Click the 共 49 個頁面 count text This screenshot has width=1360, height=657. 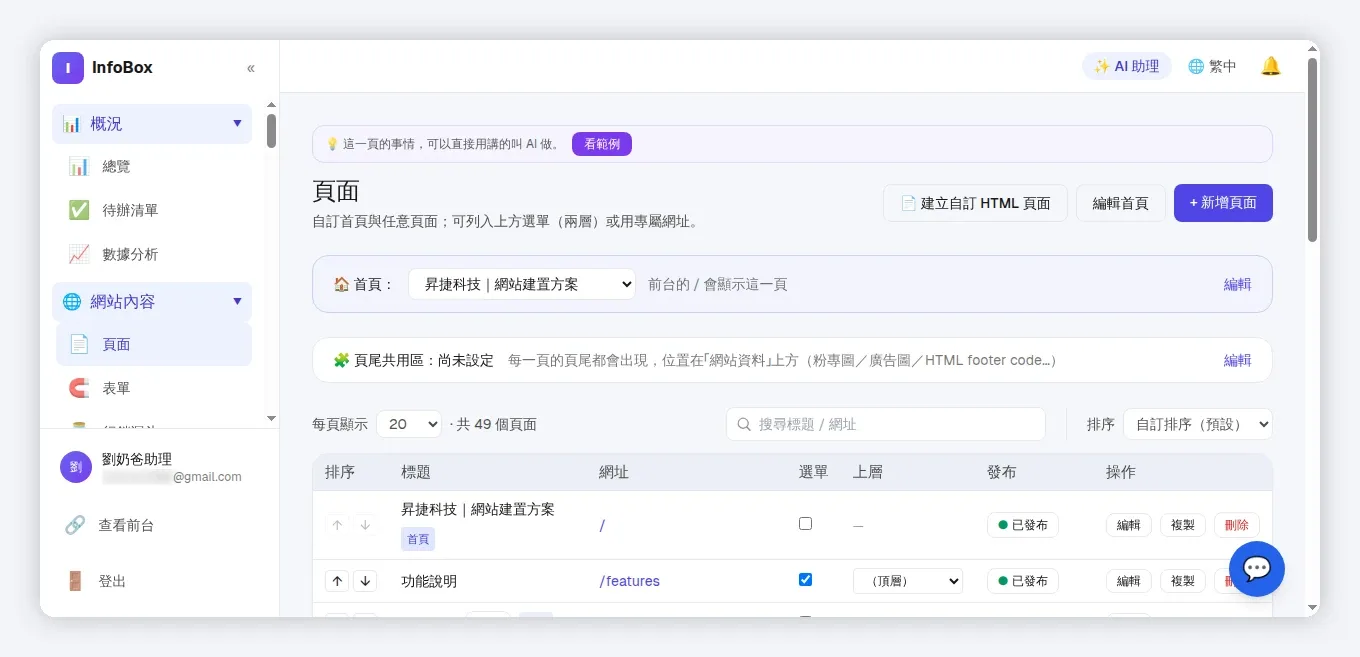[497, 424]
